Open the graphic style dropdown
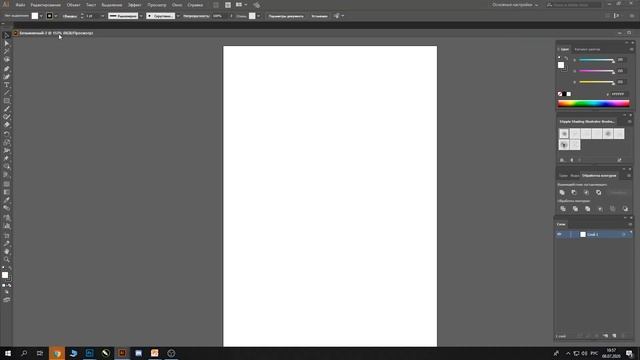 click(x=258, y=16)
